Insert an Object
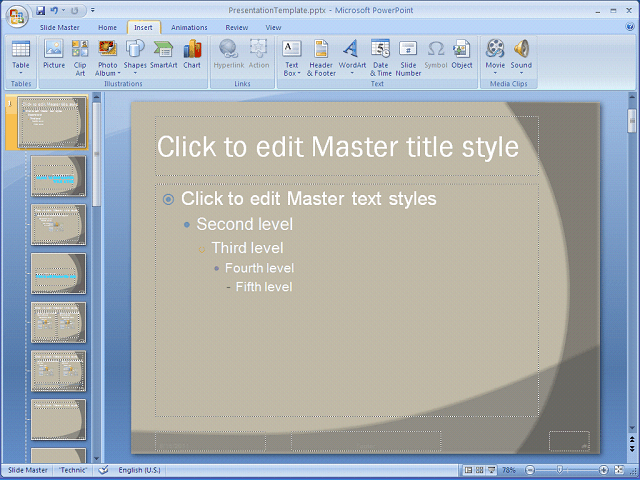Viewport: 640px width, 480px height. click(462, 54)
